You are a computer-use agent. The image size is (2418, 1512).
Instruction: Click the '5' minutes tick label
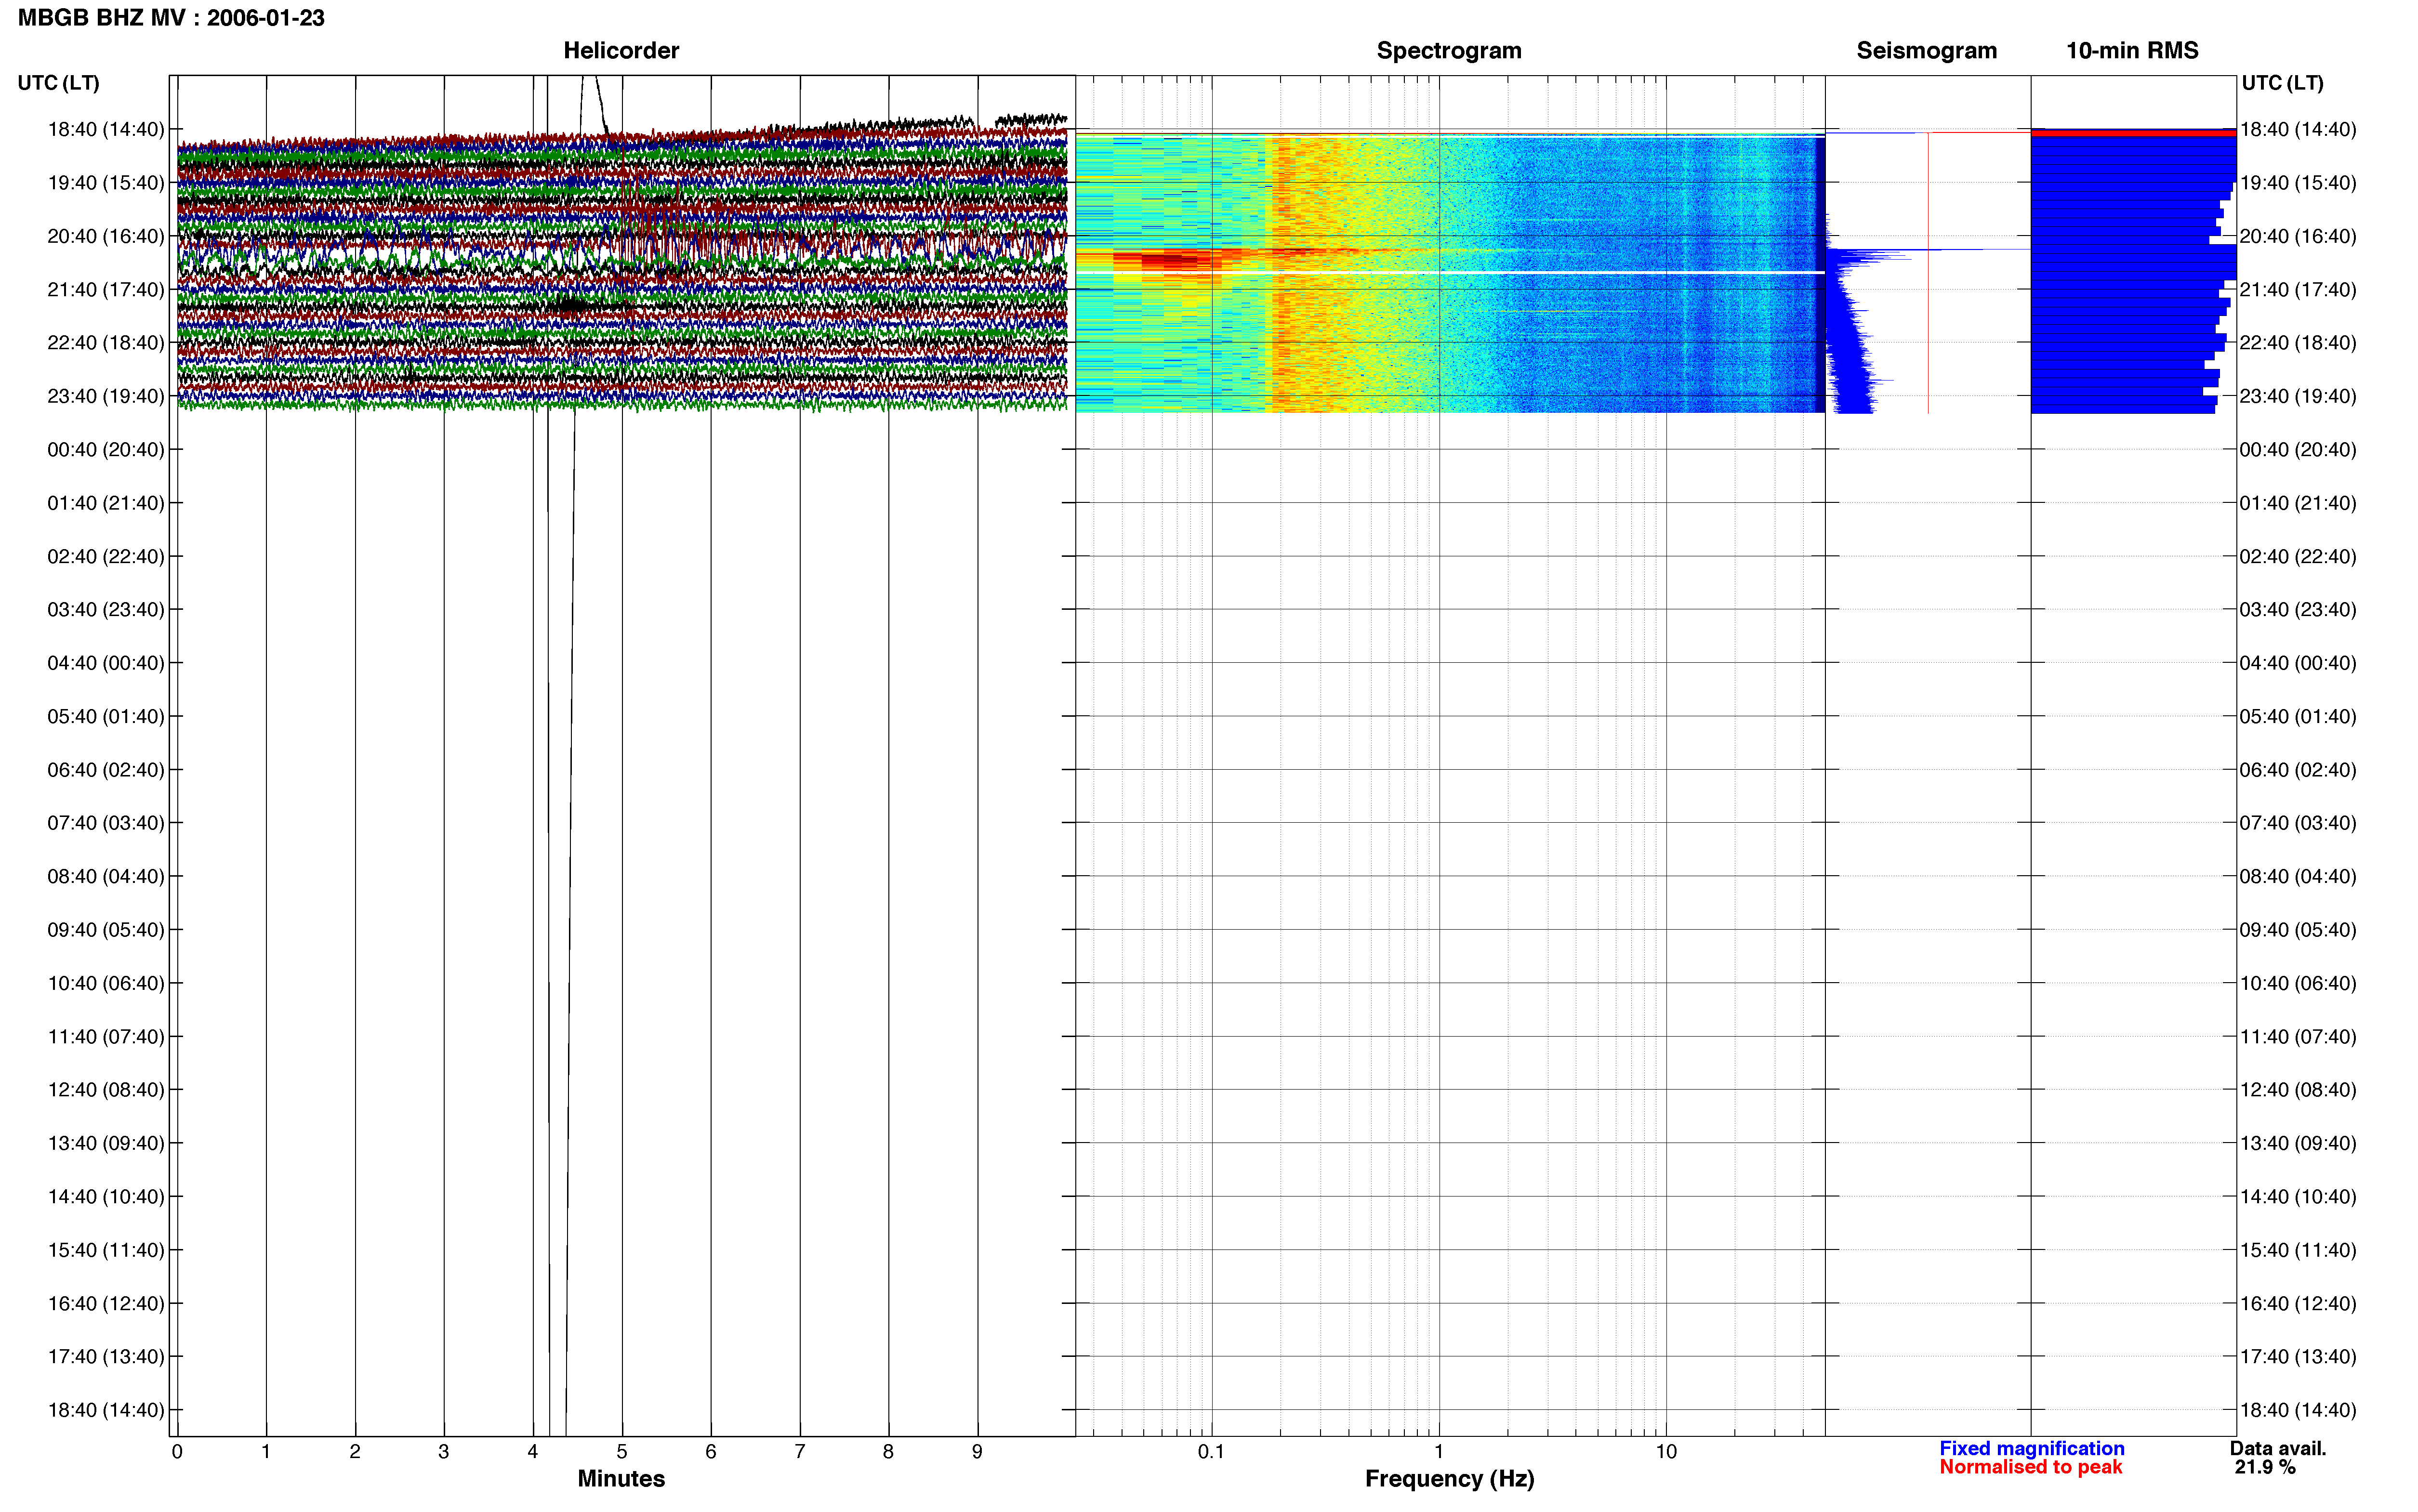[622, 1452]
